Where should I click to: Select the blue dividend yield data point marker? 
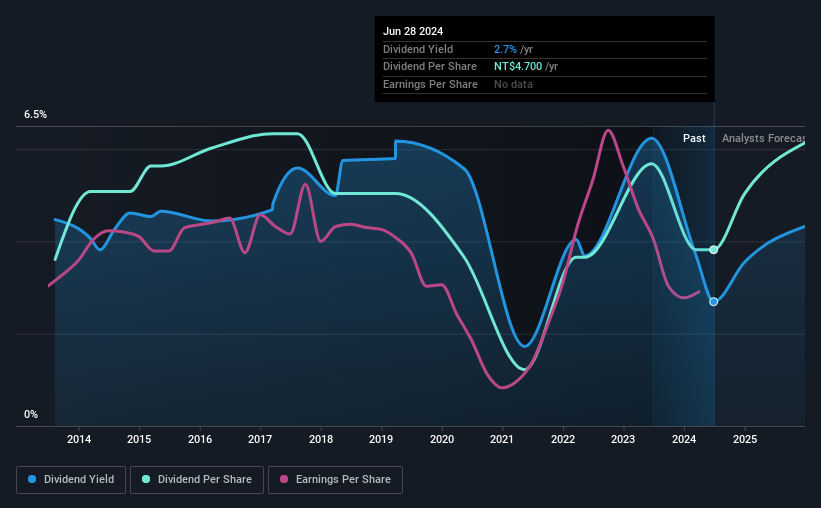(713, 302)
